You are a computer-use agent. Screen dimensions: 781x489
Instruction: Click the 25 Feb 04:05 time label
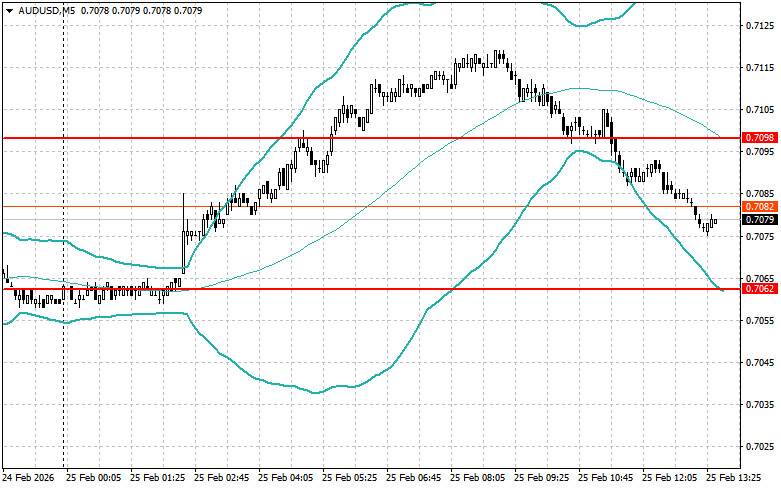[285, 478]
